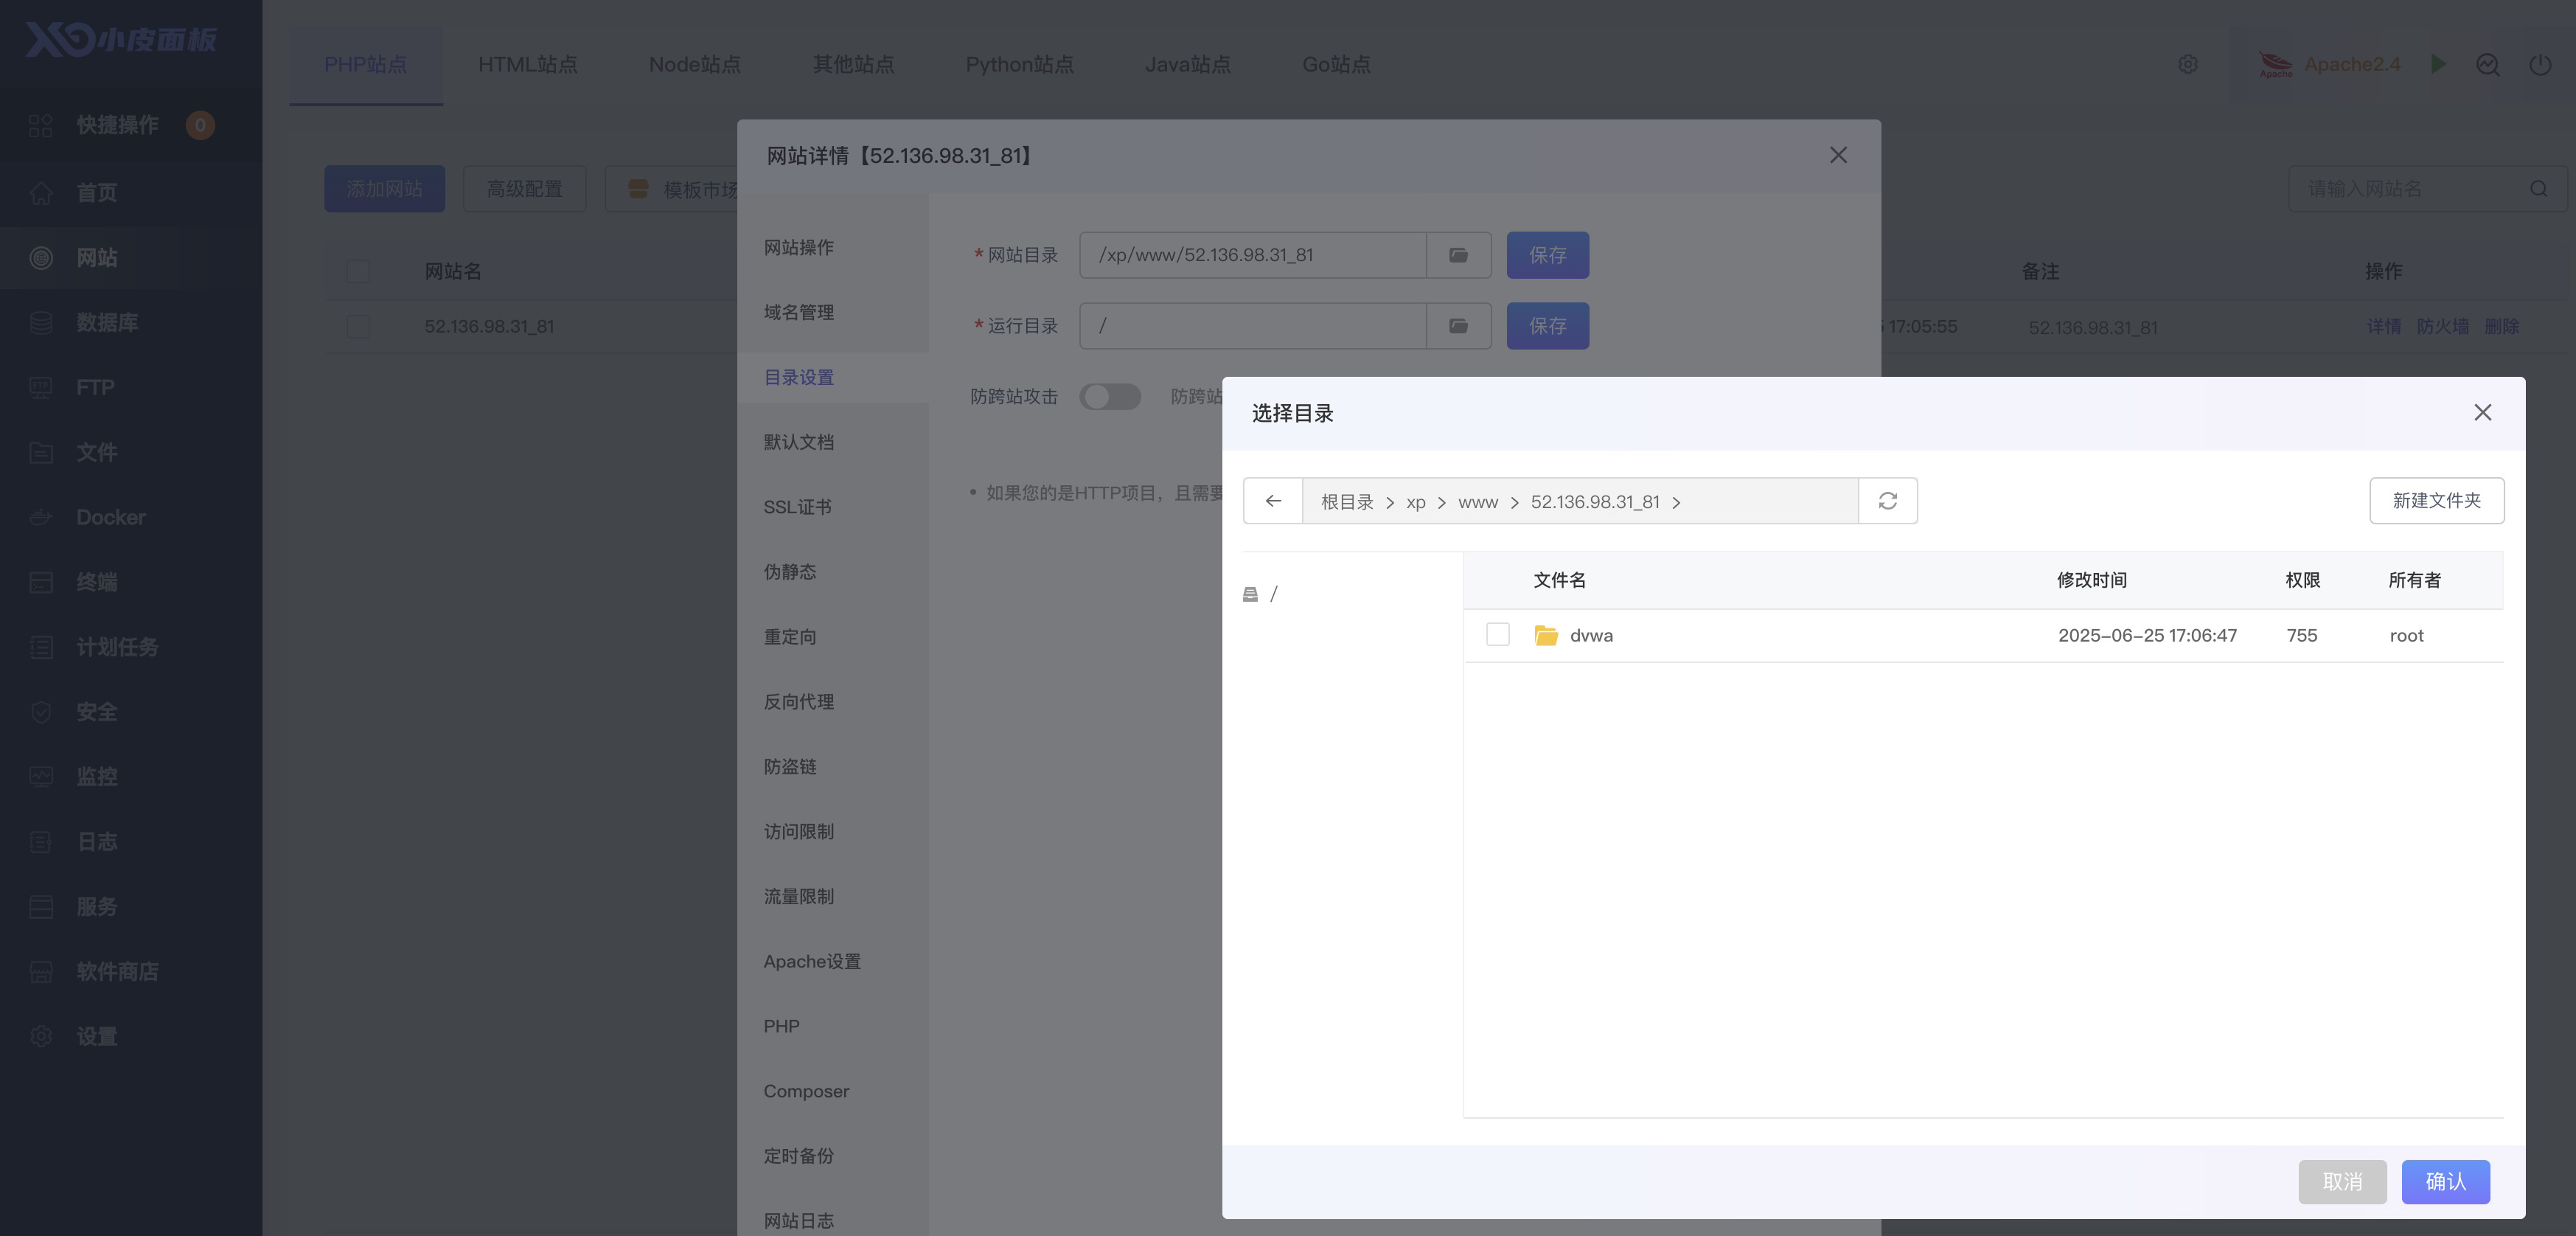This screenshot has height=1236, width=2576.
Task: Click the xp breadcrumb segment
Action: click(1415, 502)
